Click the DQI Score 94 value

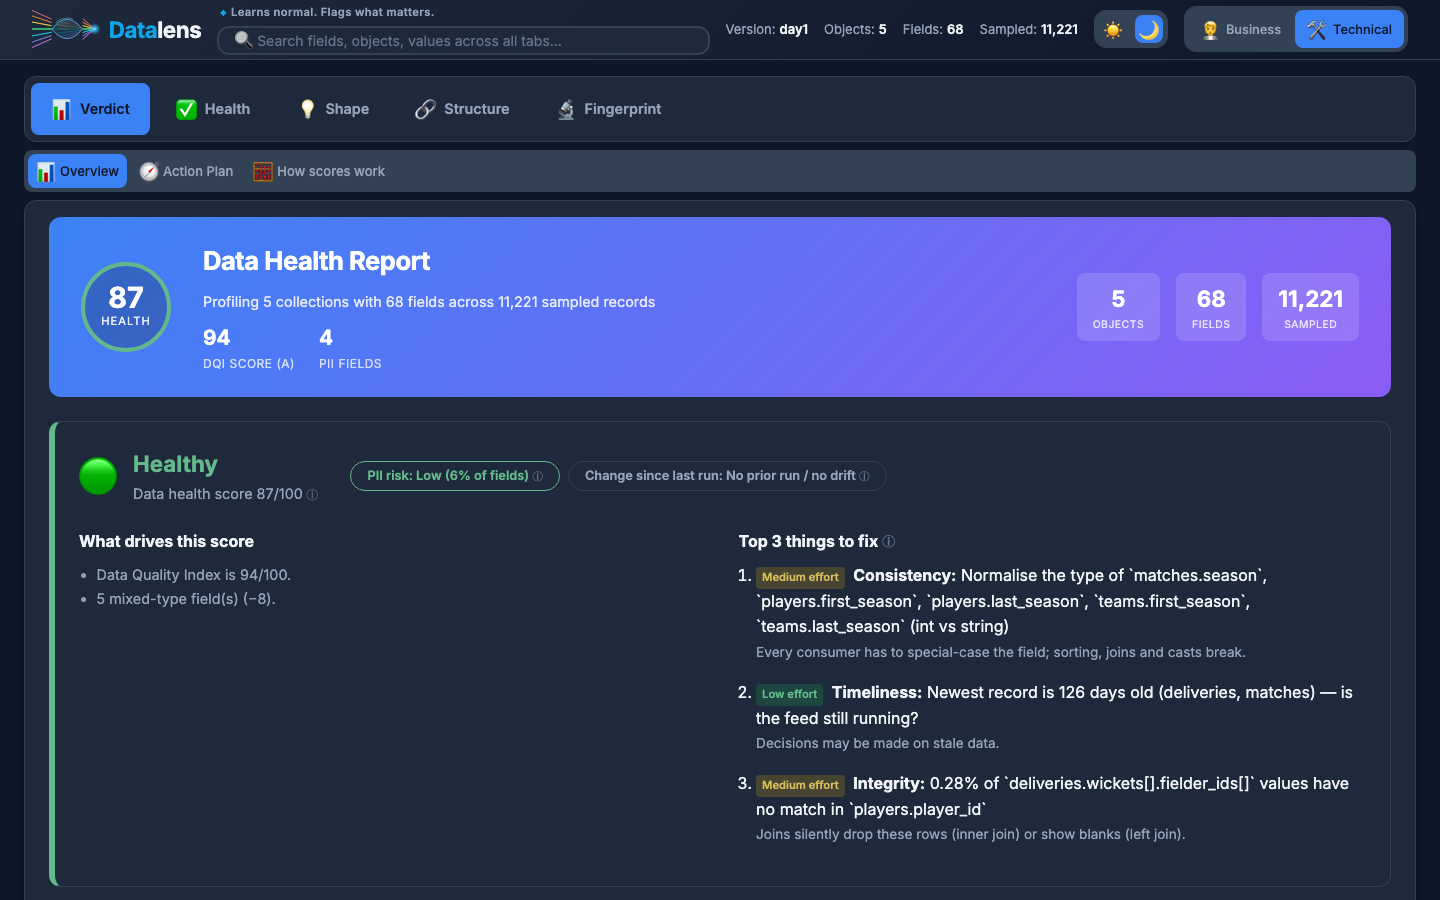pos(217,338)
